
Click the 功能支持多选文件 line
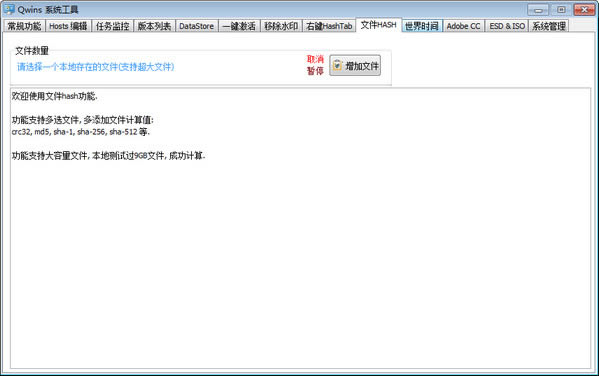pos(83,120)
